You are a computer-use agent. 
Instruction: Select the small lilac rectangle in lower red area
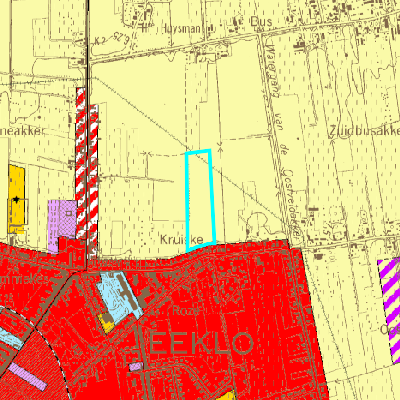point(136,367)
